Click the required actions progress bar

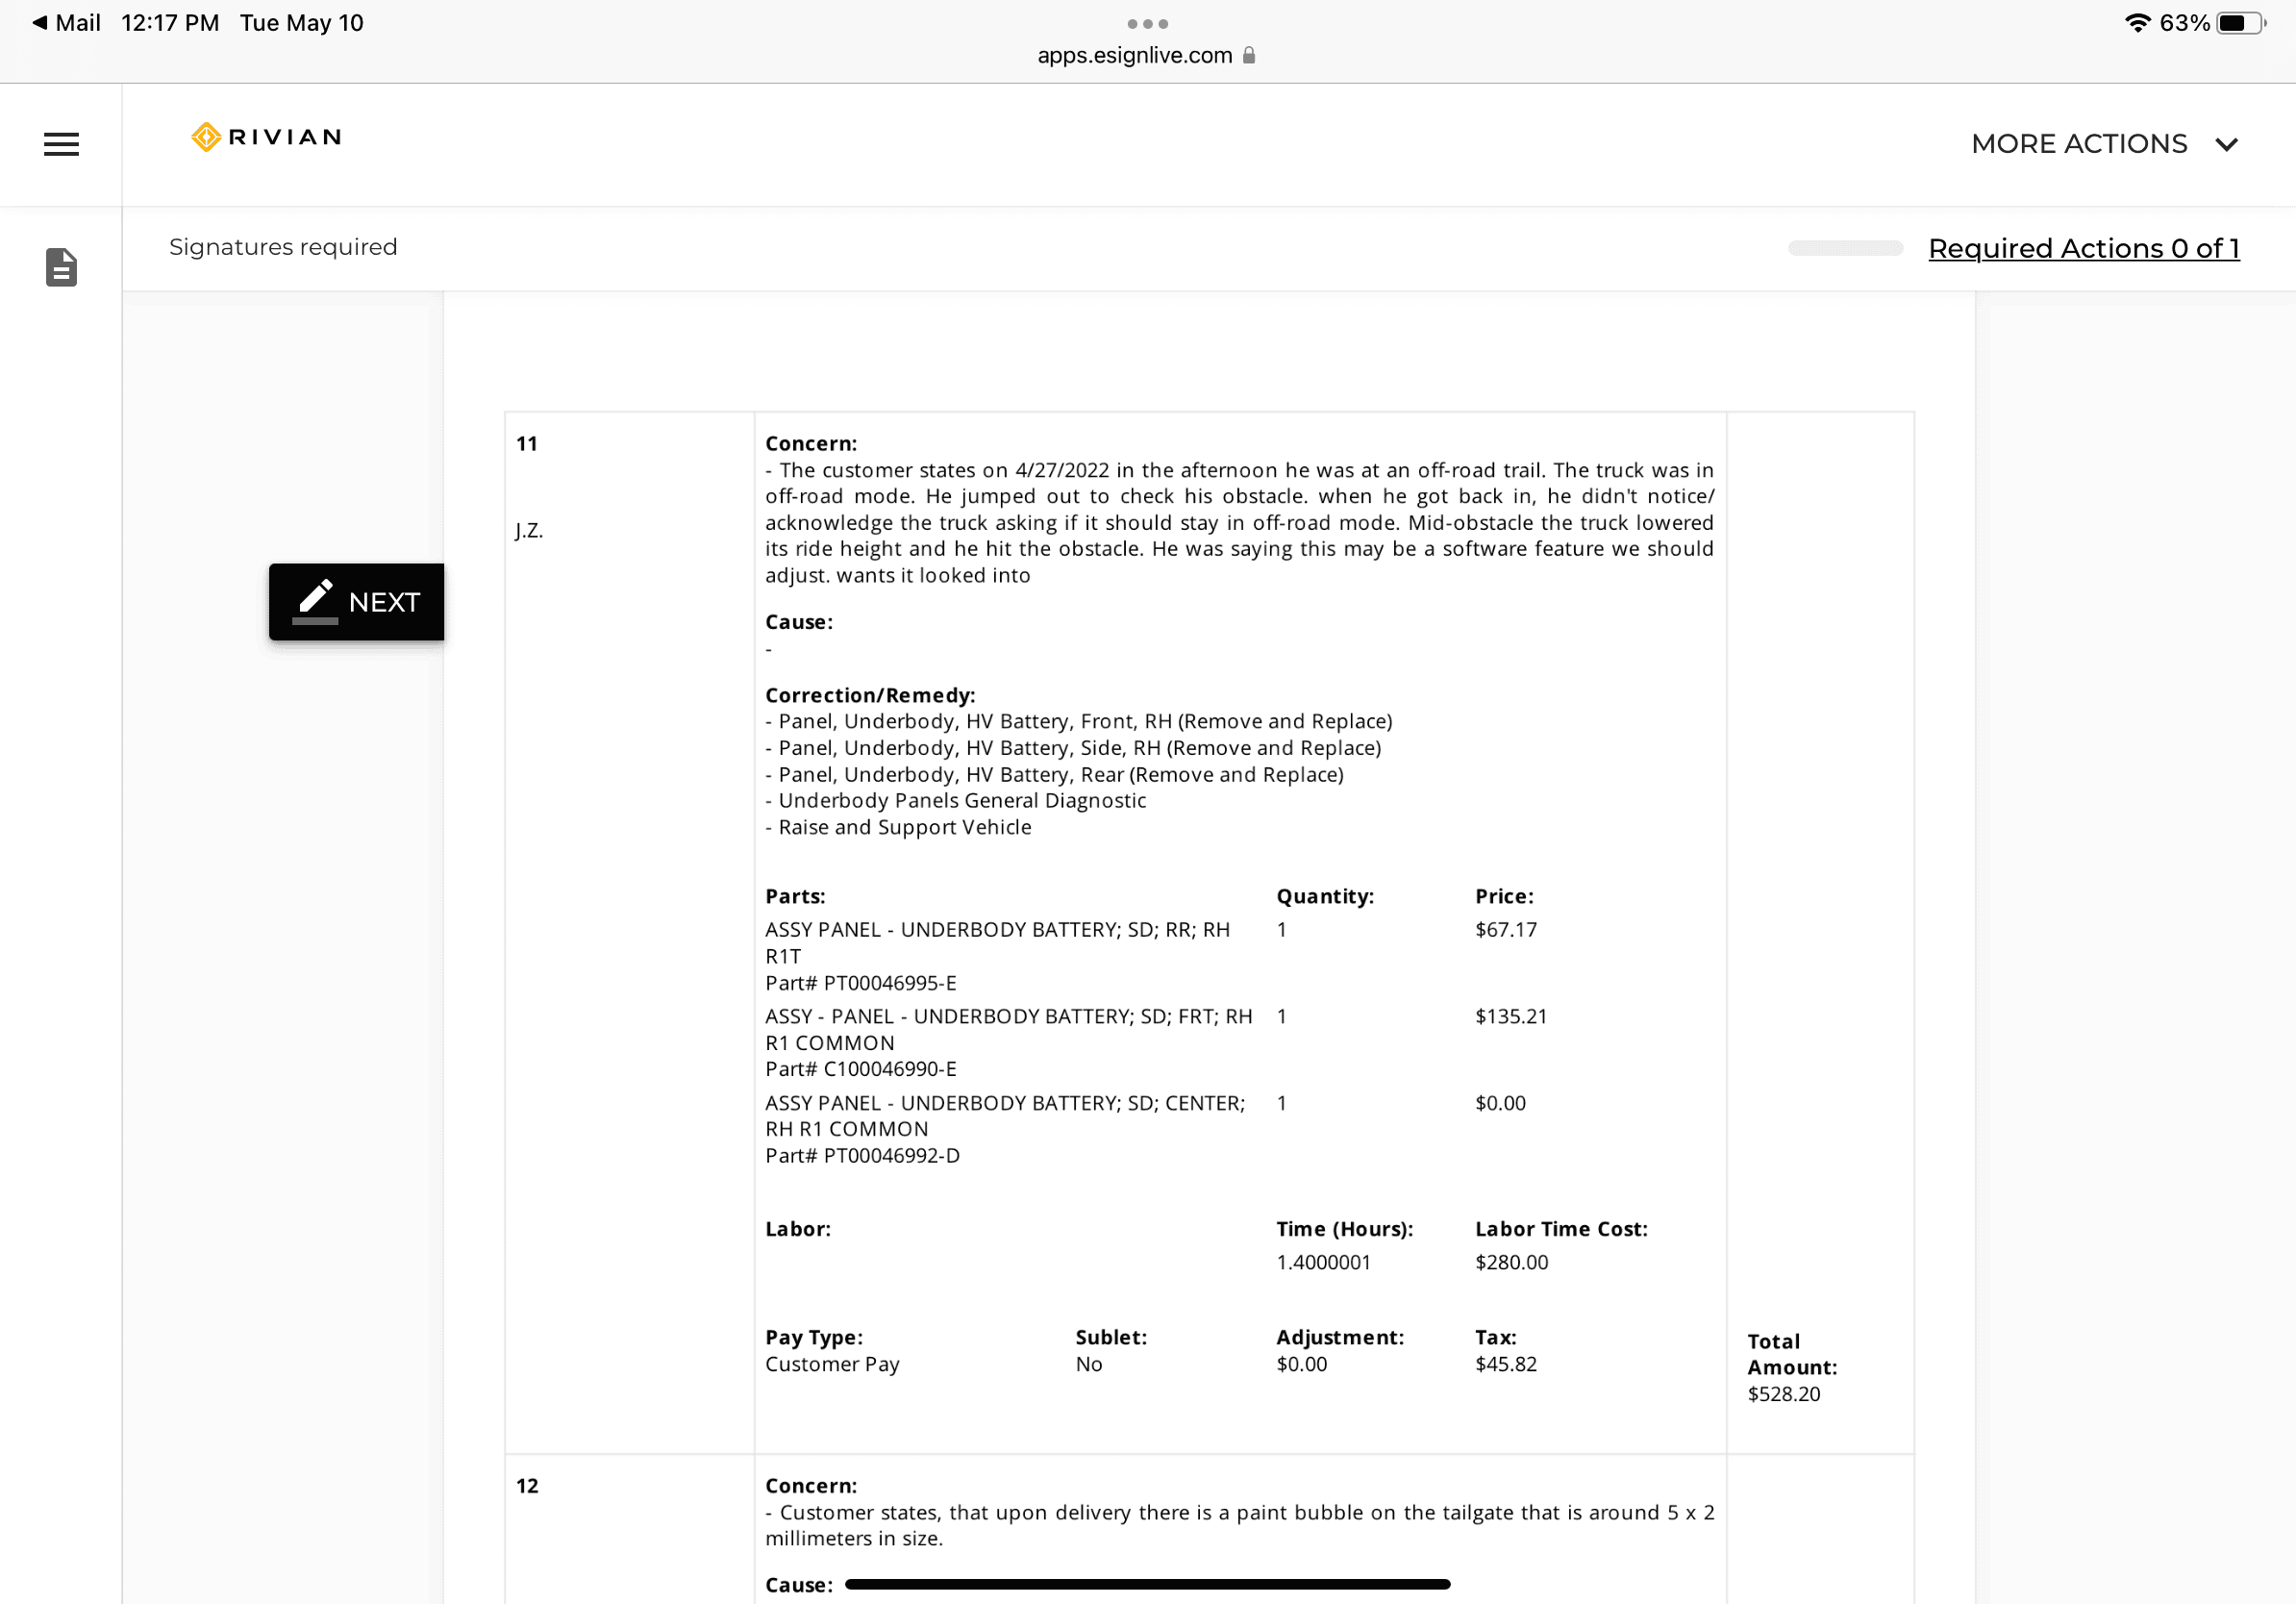point(1845,248)
